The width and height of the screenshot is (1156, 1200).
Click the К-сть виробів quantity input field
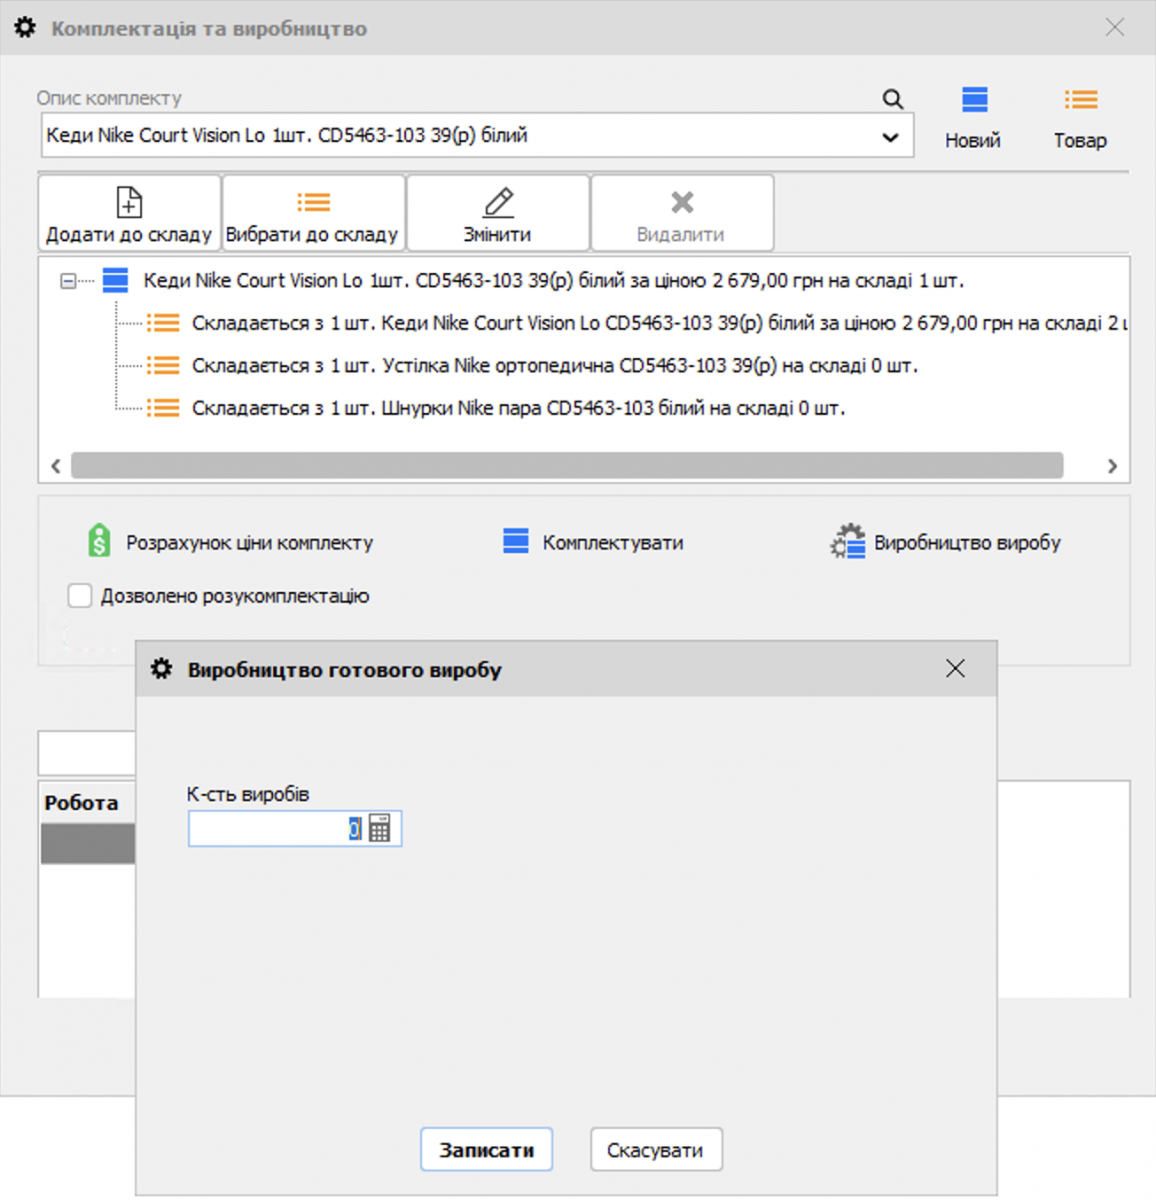coord(268,829)
